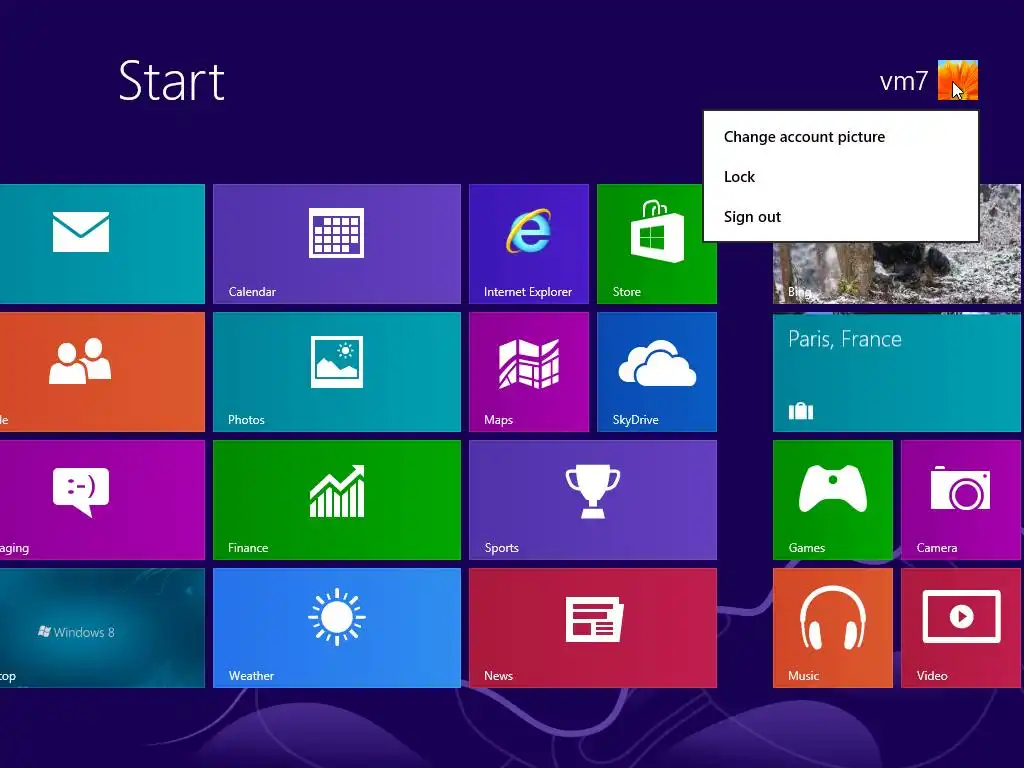Open the Maps tile
The width and height of the screenshot is (1024, 768).
(529, 372)
